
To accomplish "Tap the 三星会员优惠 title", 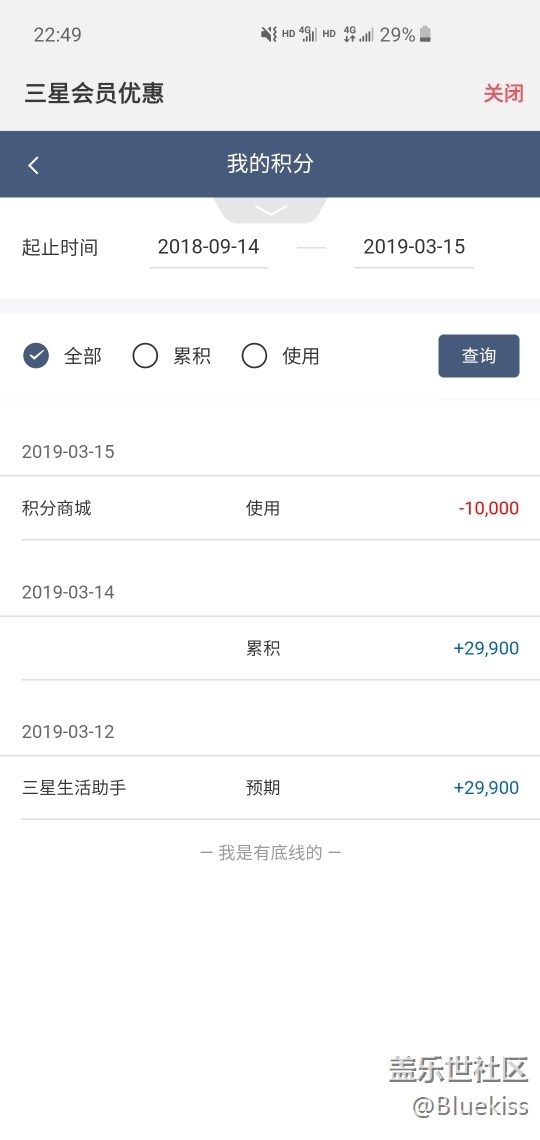I will [x=94, y=94].
